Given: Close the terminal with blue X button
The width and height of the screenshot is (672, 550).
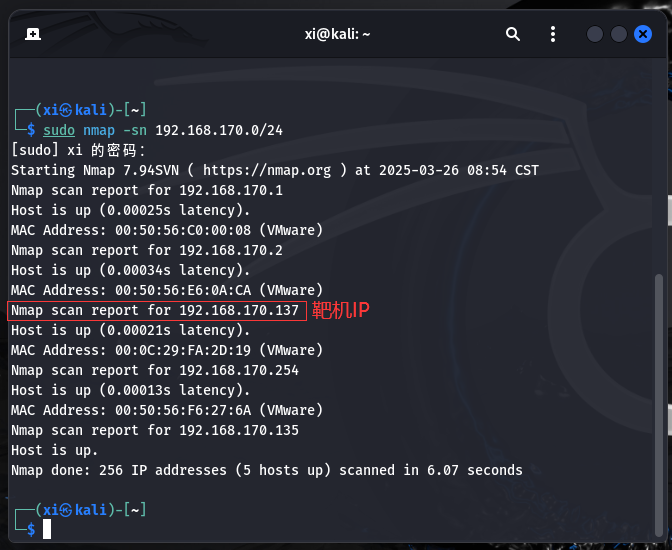Looking at the screenshot, I should click(x=643, y=34).
